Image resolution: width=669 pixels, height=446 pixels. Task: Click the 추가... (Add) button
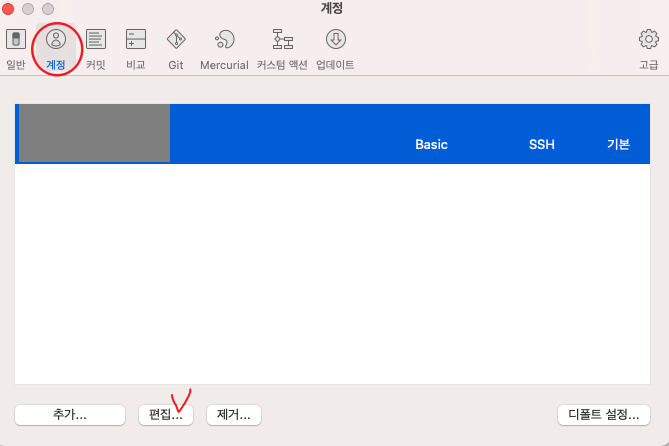point(70,415)
